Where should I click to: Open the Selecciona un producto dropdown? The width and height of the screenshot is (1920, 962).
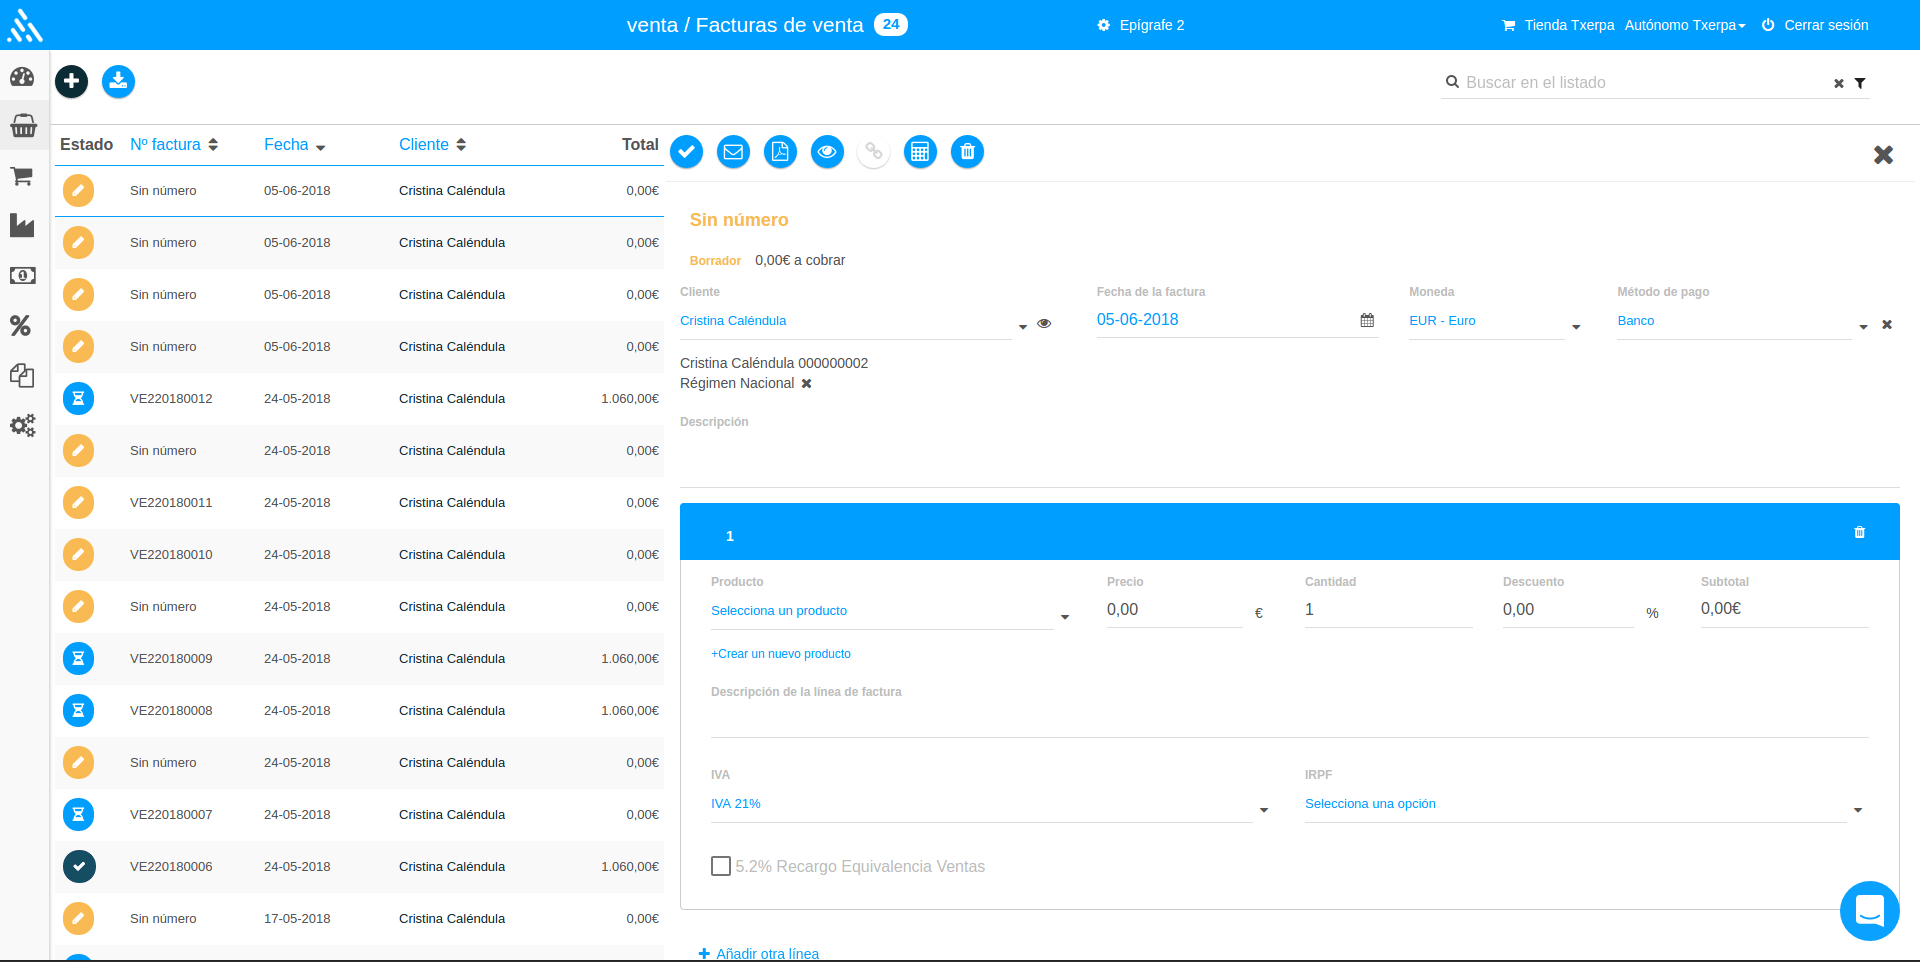pos(890,611)
